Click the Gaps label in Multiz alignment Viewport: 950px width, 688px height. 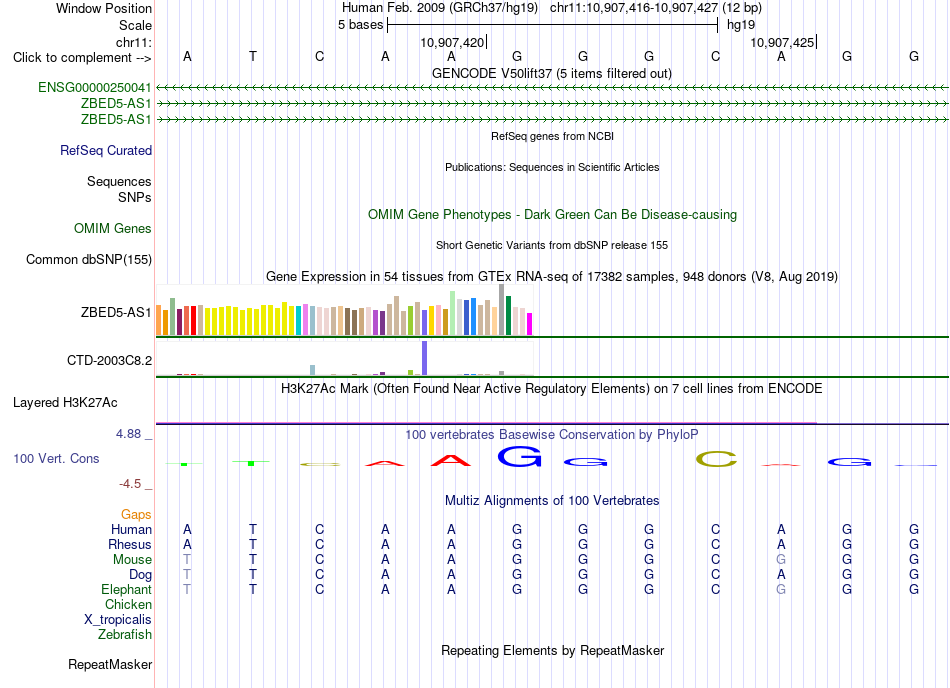pos(136,514)
